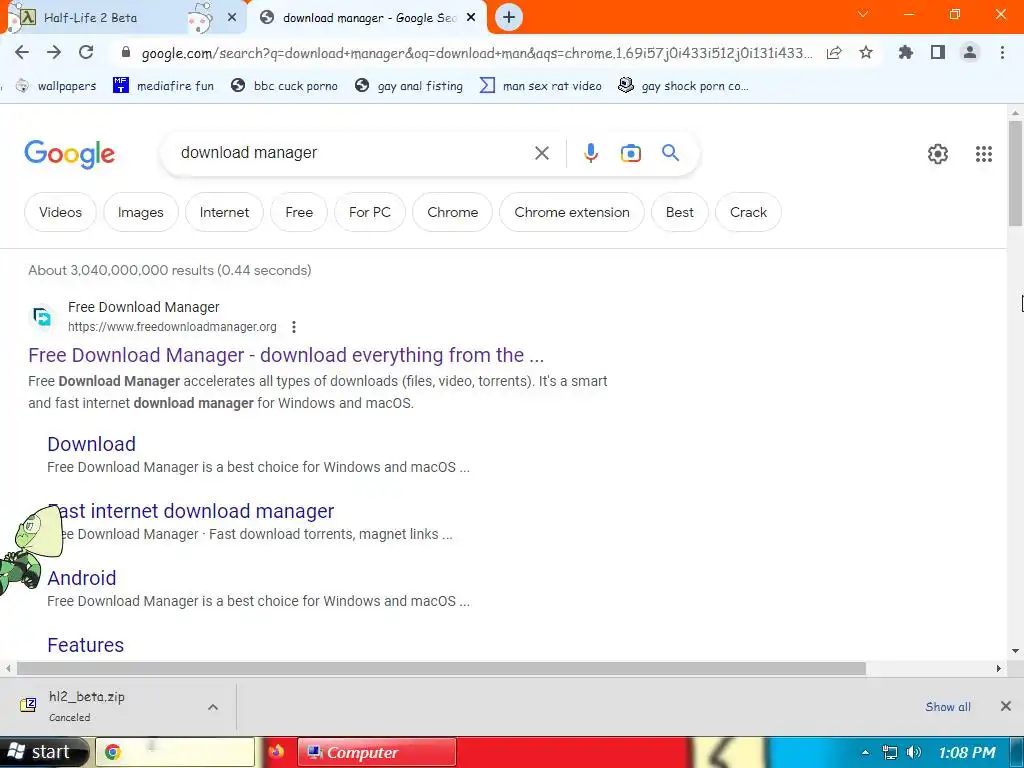Open the Android sitelink
Screen dimensions: 1024x768
(82, 578)
